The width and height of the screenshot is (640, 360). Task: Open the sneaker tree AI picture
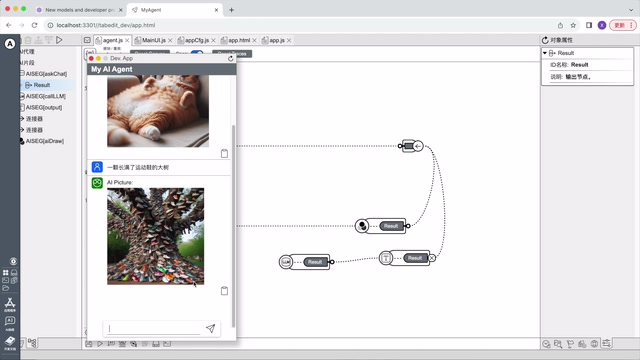(x=156, y=236)
